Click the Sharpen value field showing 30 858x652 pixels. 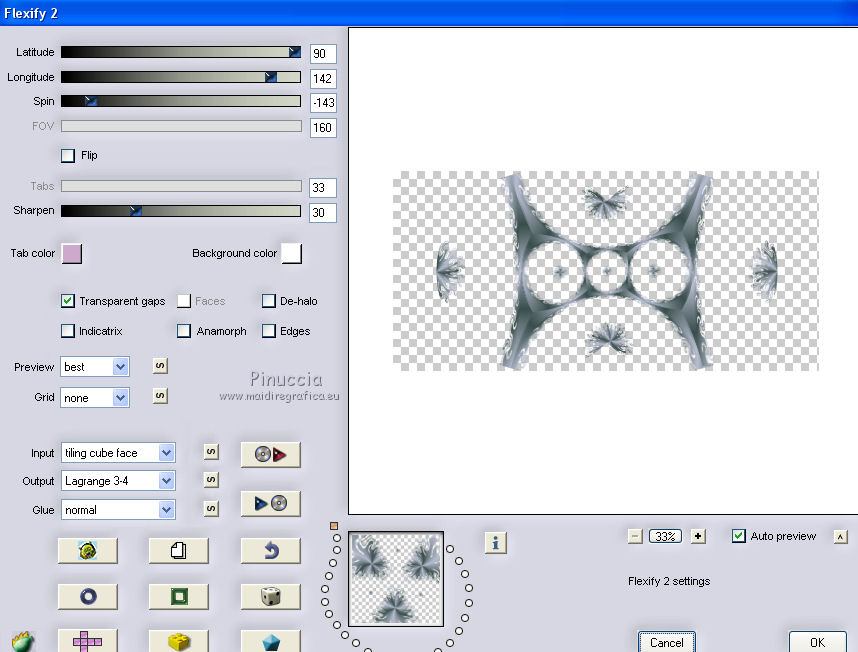tap(323, 213)
